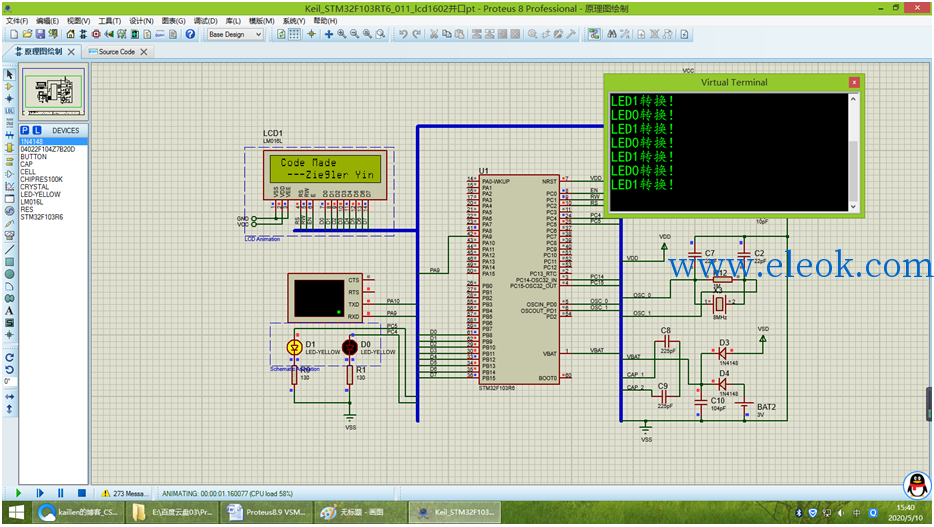Select the 2D circle drawing tool
Image resolution: width=934 pixels, height=527 pixels.
[9, 274]
